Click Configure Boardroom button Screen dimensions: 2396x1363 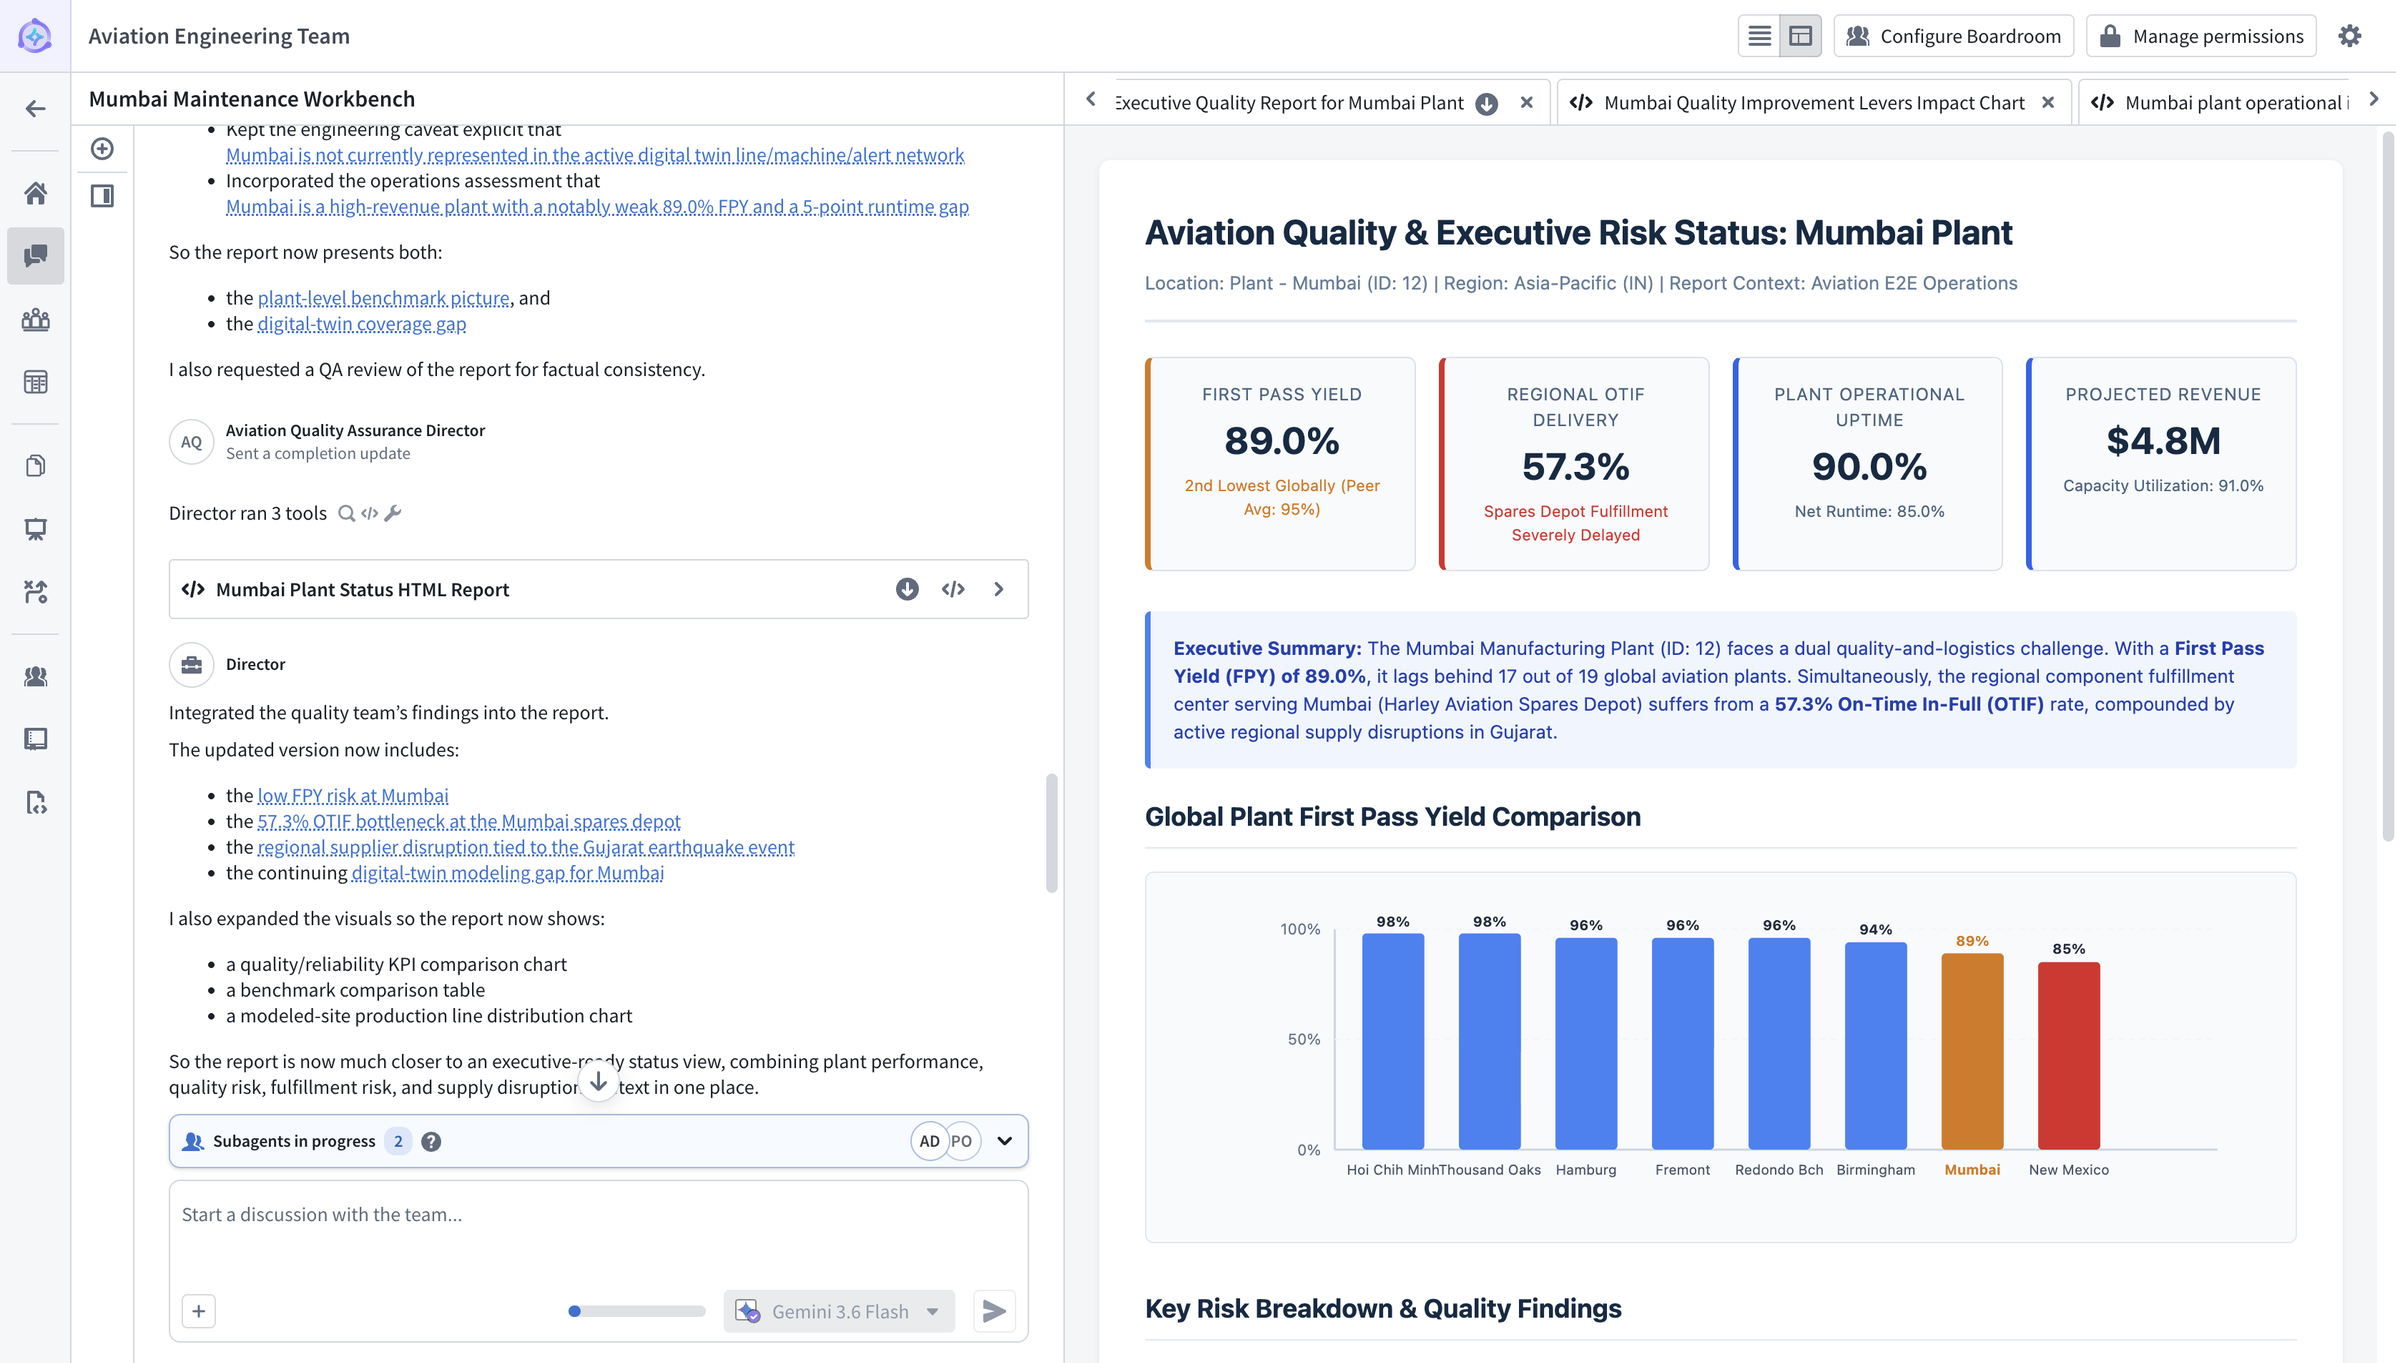coord(1953,36)
